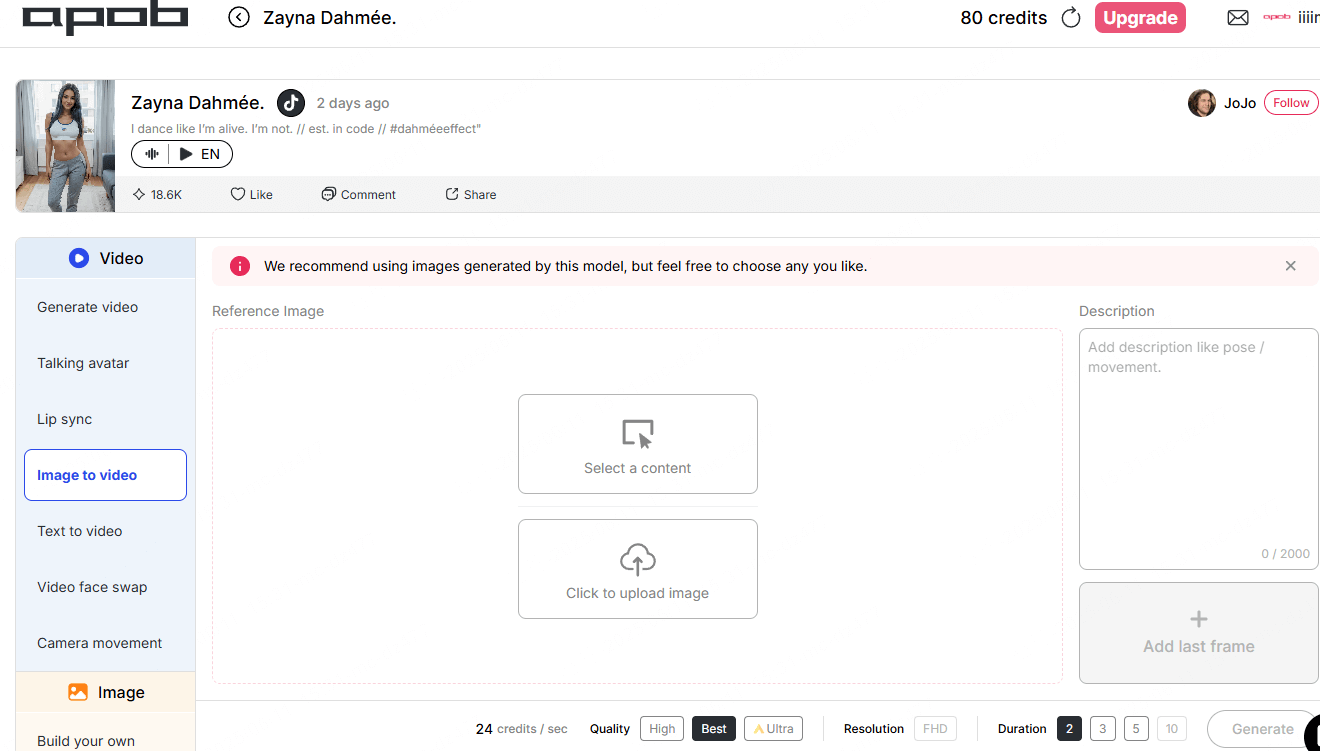The image size is (1320, 751).
Task: Click the waveform icon in the voice pill
Action: [152, 154]
